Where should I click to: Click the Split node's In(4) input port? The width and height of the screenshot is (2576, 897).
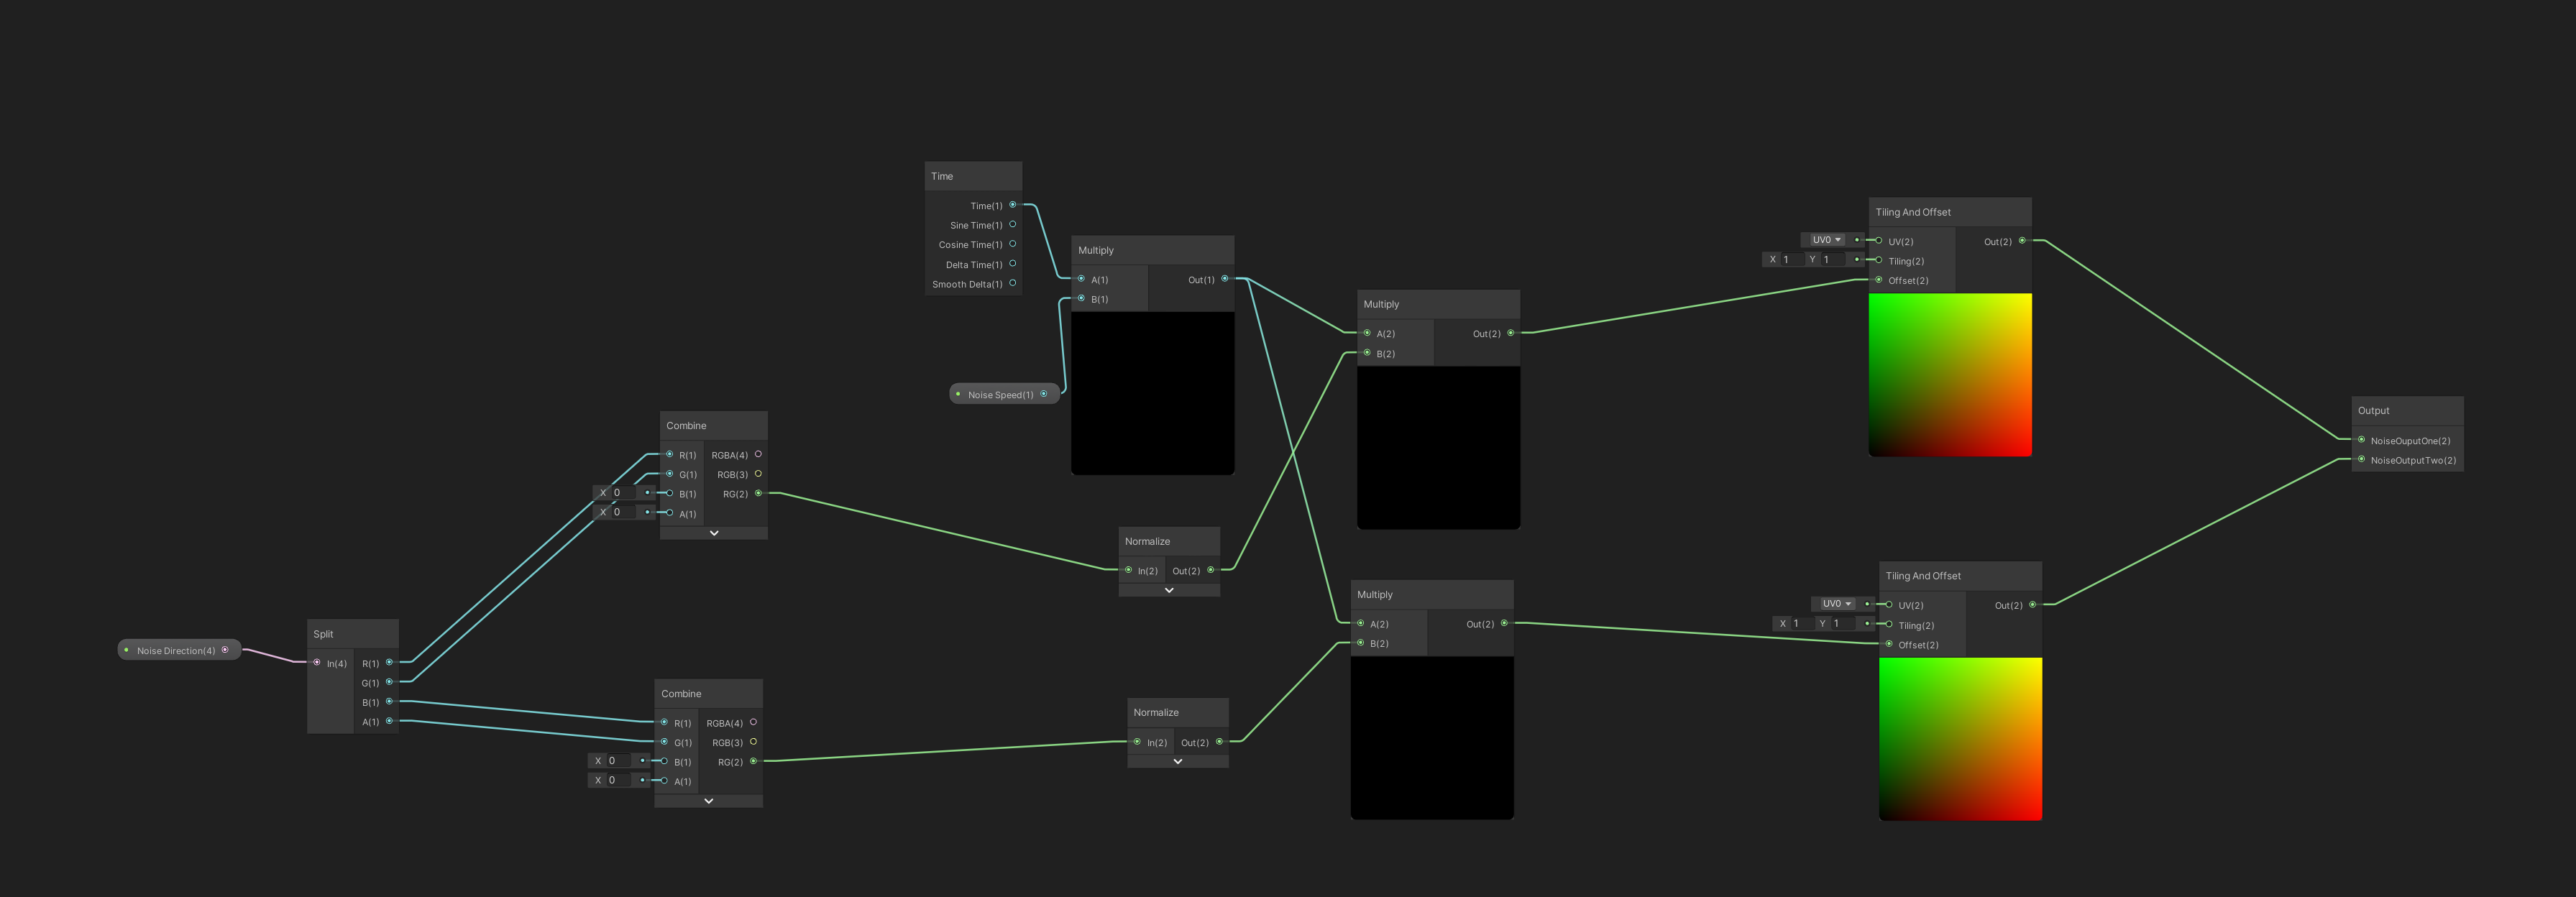point(317,663)
